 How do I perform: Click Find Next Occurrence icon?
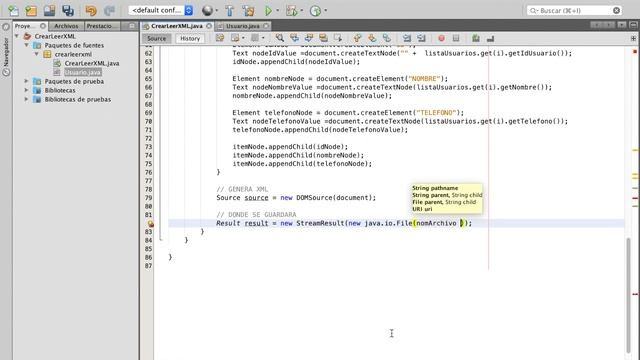309,38
